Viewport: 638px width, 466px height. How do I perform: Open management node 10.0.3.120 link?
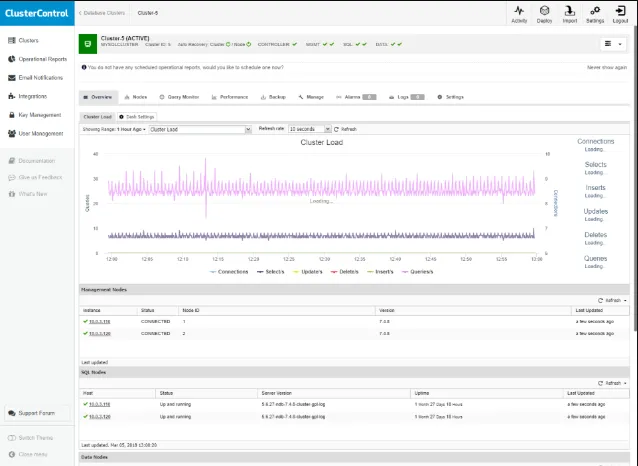[x=100, y=334]
